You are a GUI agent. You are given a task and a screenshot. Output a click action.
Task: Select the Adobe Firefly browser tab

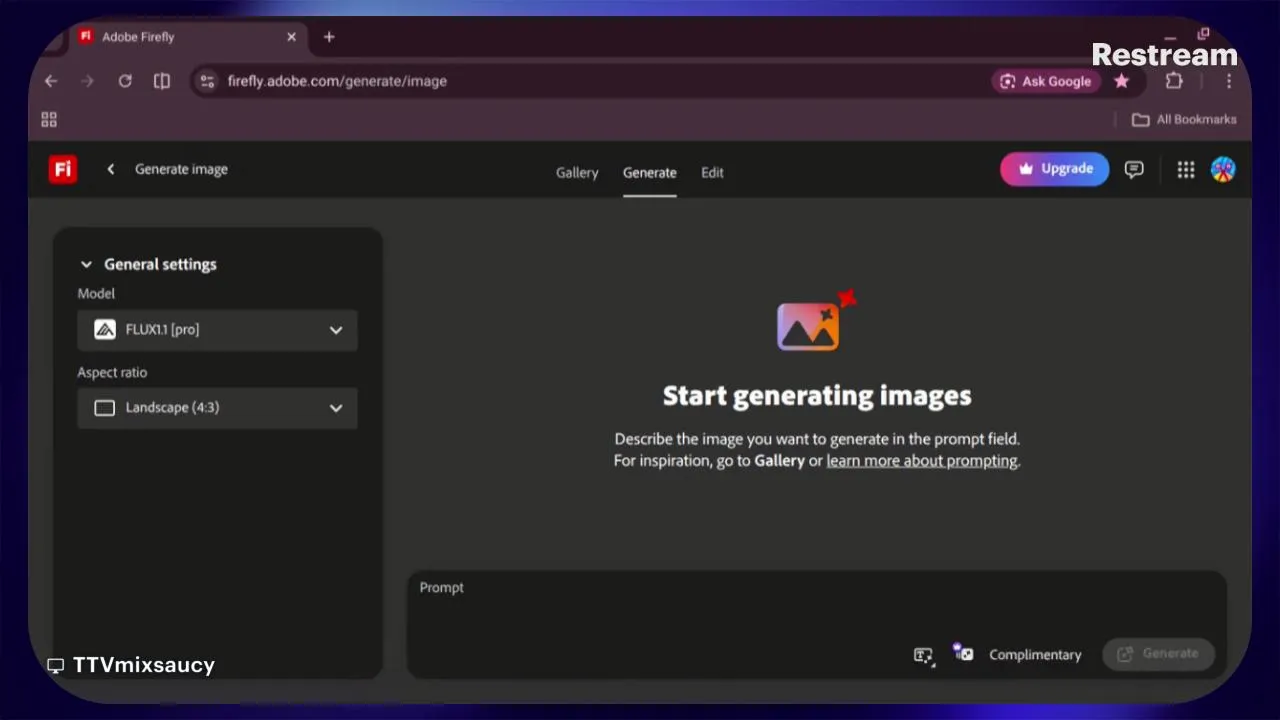pyautogui.click(x=188, y=37)
